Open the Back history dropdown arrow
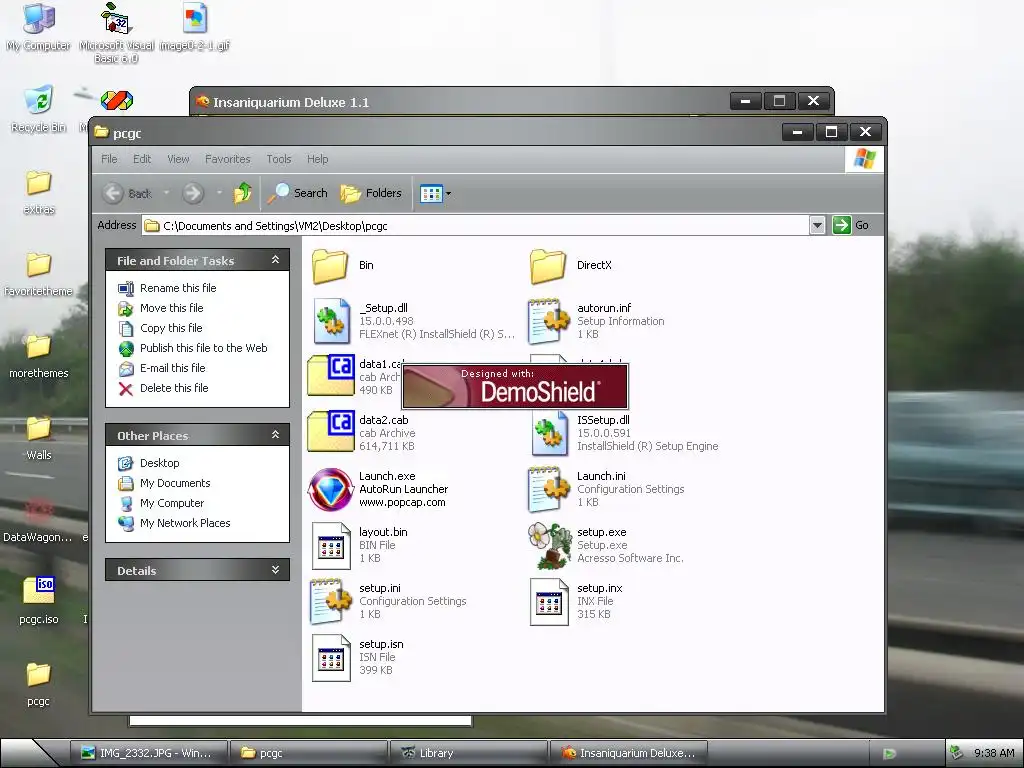 (166, 193)
